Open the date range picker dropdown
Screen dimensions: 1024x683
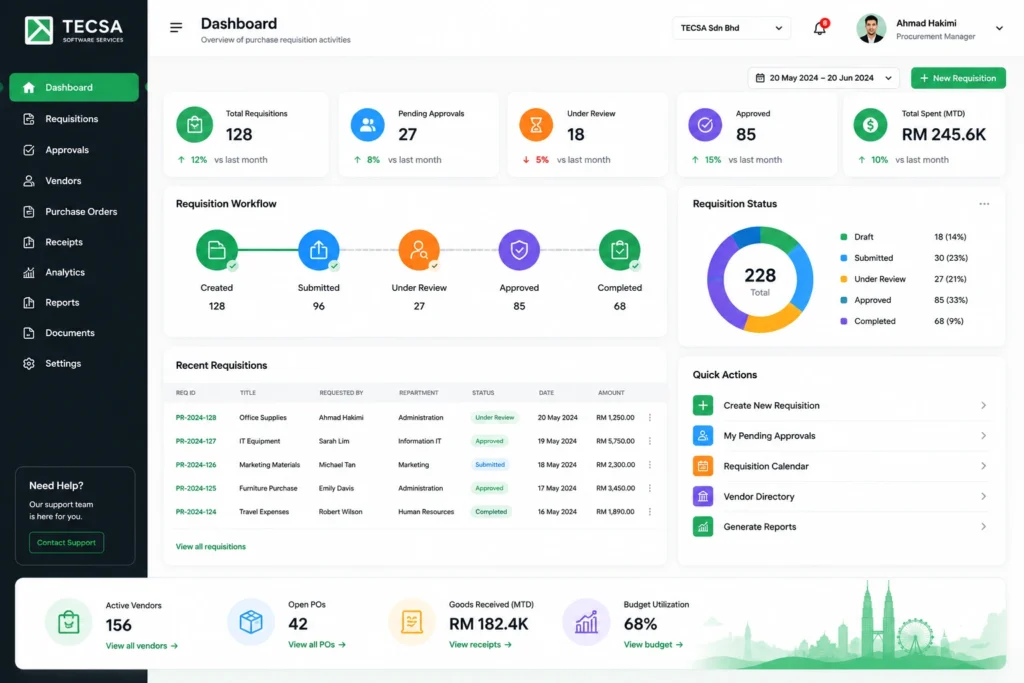tap(824, 78)
